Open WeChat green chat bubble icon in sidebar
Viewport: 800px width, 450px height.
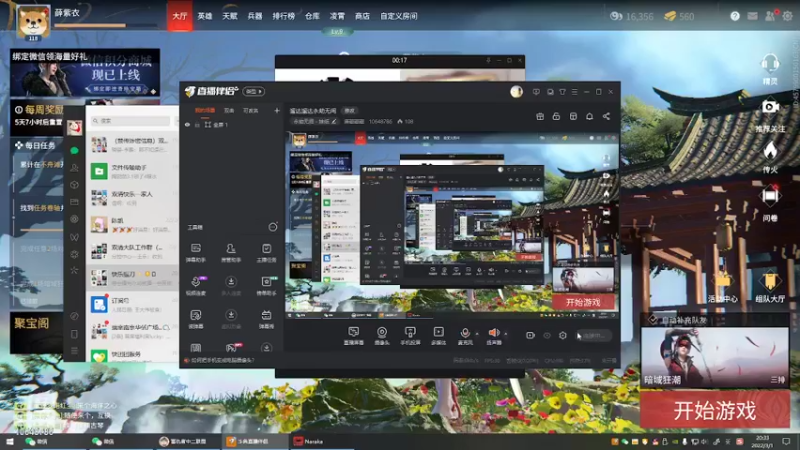pos(74,150)
